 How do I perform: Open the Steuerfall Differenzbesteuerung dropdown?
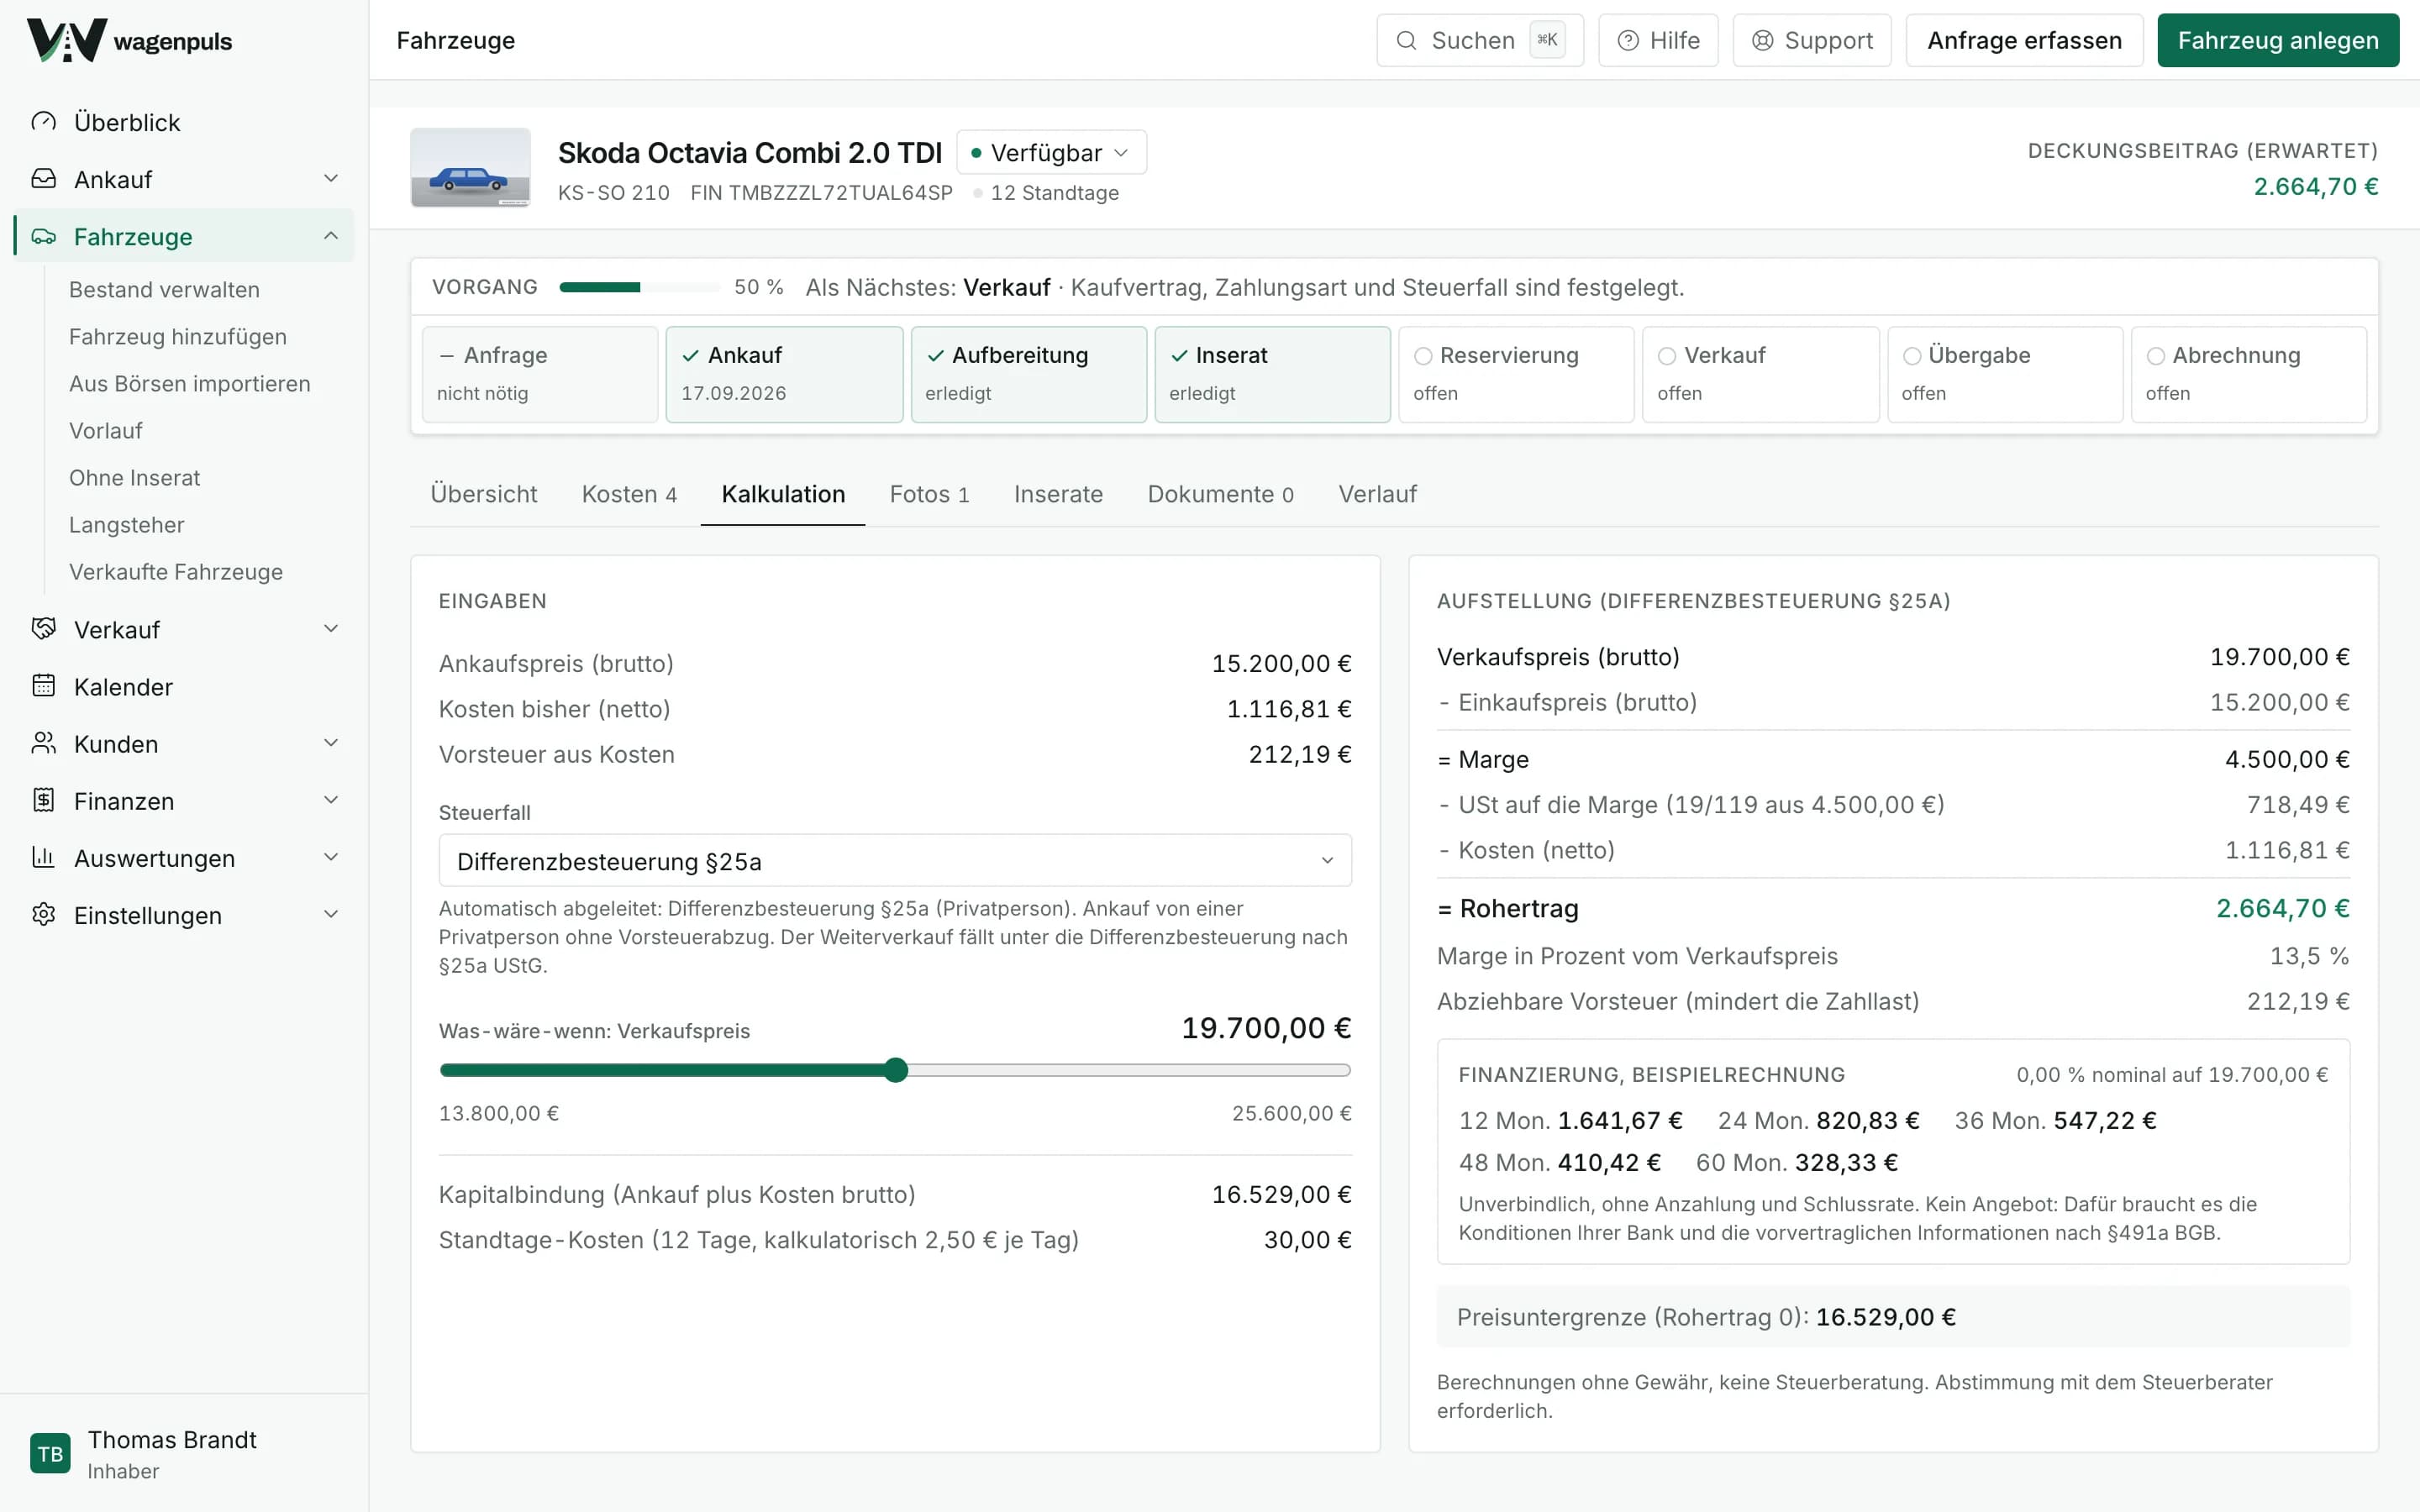(895, 860)
